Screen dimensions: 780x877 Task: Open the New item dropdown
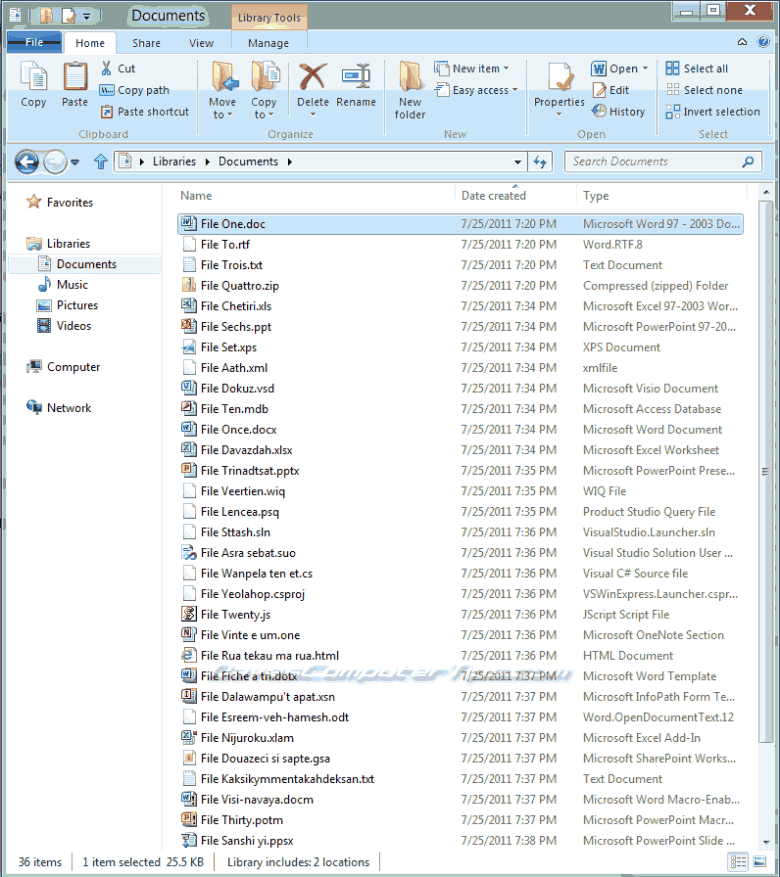point(506,69)
